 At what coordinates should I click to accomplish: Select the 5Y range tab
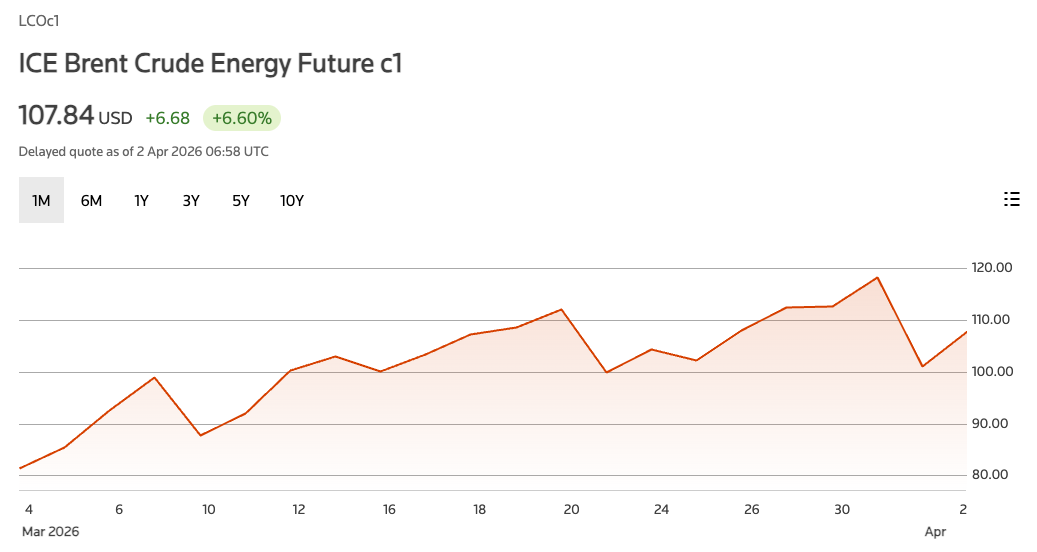click(241, 200)
